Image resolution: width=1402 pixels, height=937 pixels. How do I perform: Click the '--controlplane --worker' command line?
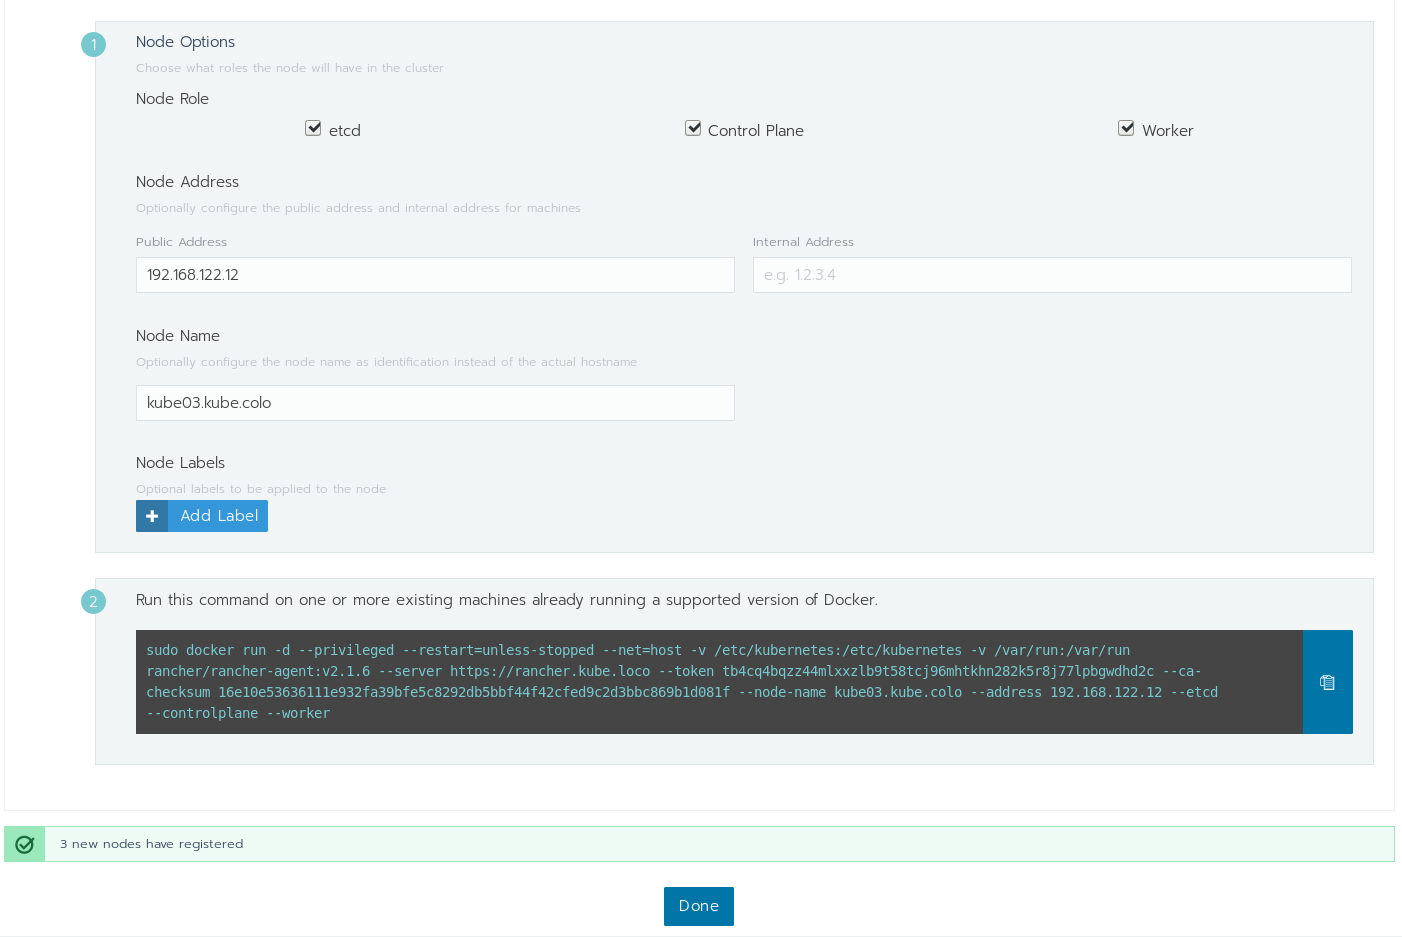pyautogui.click(x=238, y=713)
